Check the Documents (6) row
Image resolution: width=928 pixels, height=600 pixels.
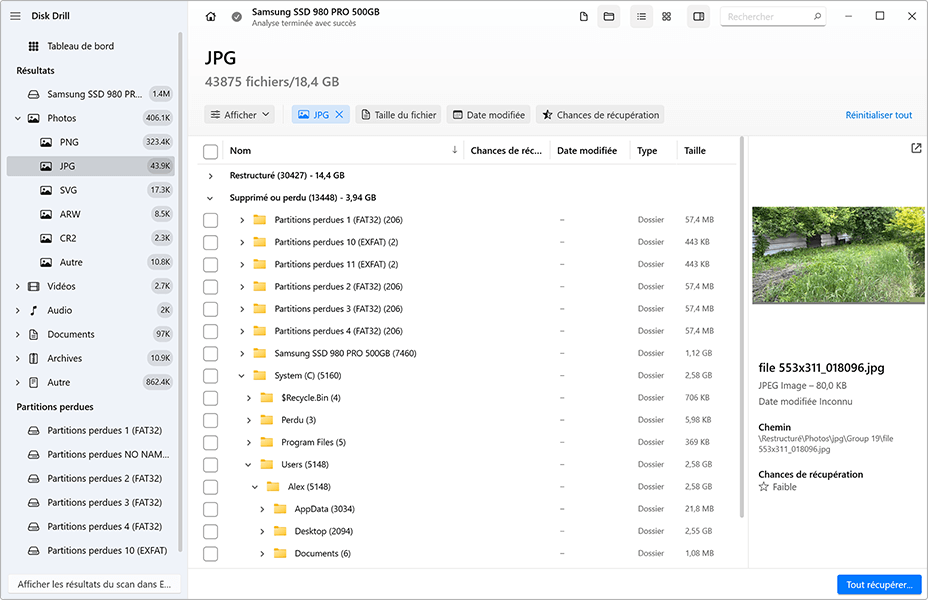coord(210,554)
